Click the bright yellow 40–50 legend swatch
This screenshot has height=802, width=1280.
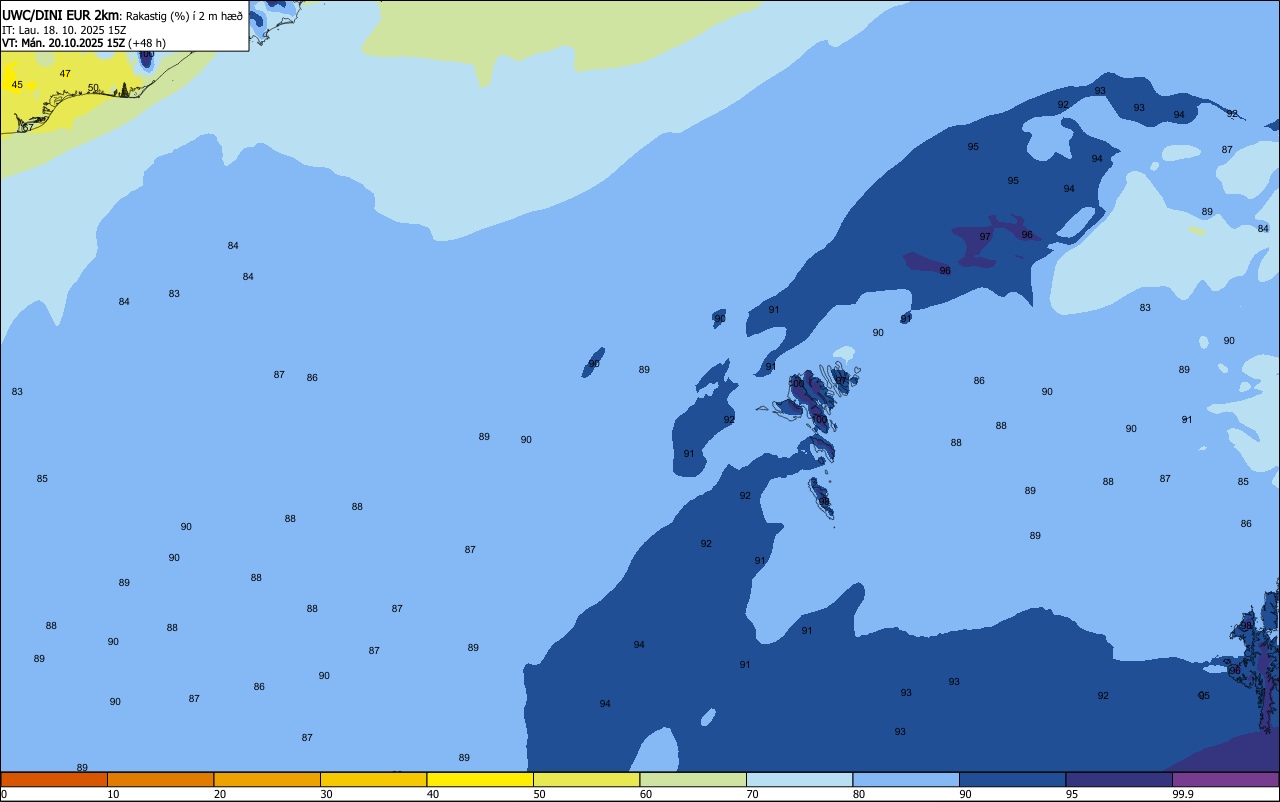tap(480, 779)
